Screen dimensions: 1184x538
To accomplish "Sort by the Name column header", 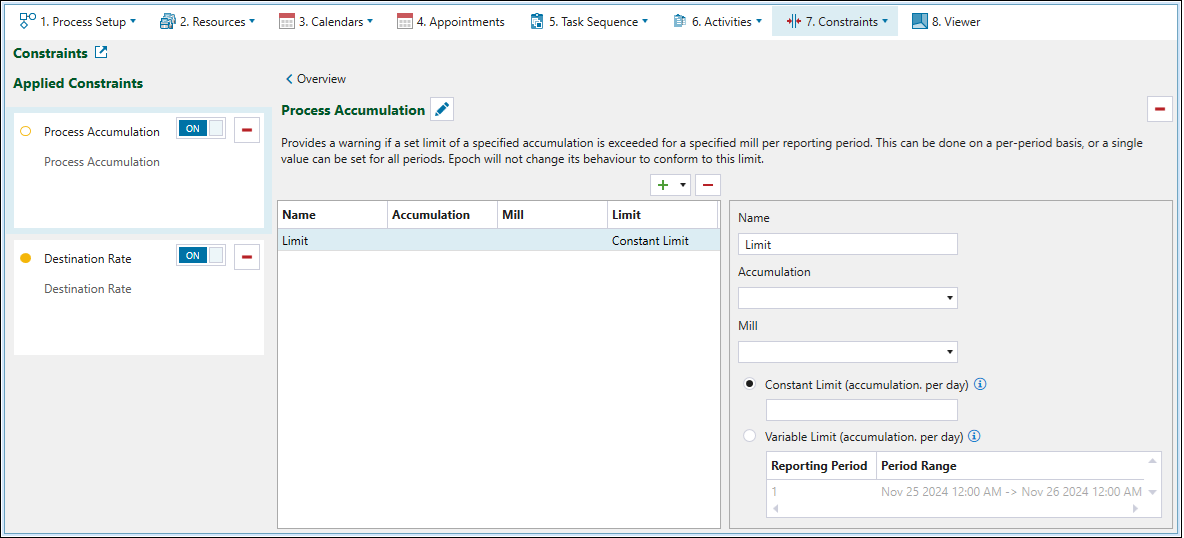I will [x=332, y=215].
